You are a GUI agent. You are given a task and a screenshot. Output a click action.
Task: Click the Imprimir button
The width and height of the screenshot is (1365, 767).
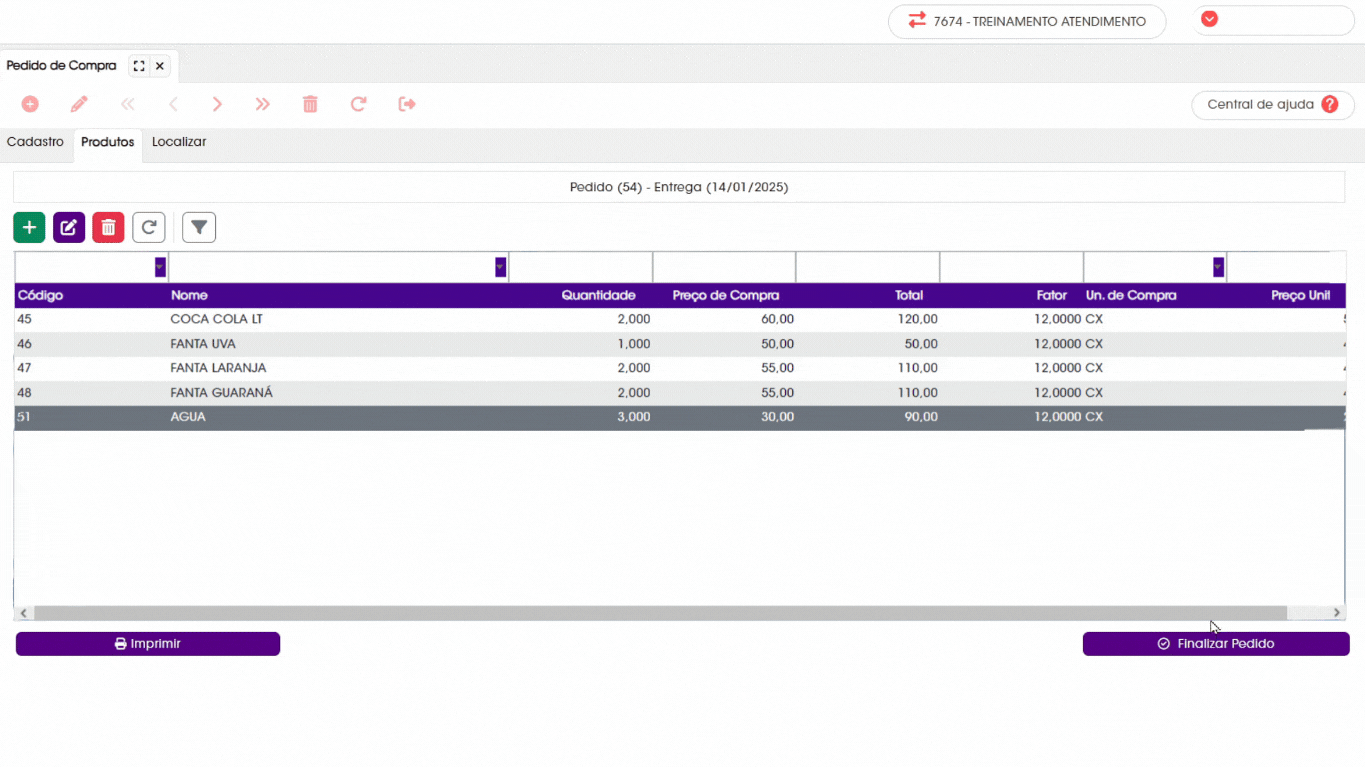pyautogui.click(x=148, y=644)
